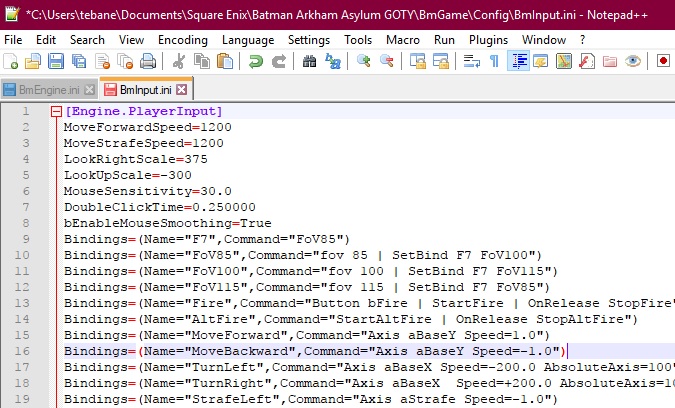The width and height of the screenshot is (675, 408).
Task: Switch to the BmEngine.ini tab
Action: click(49, 90)
